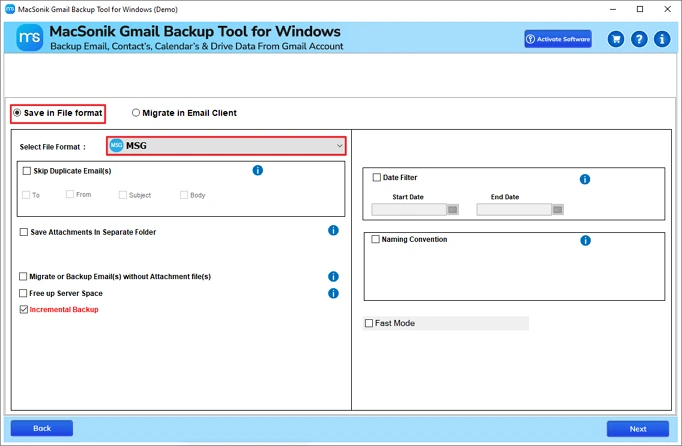682x446 pixels.
Task: Enable Free up Server Space checkbox
Action: pyautogui.click(x=23, y=293)
